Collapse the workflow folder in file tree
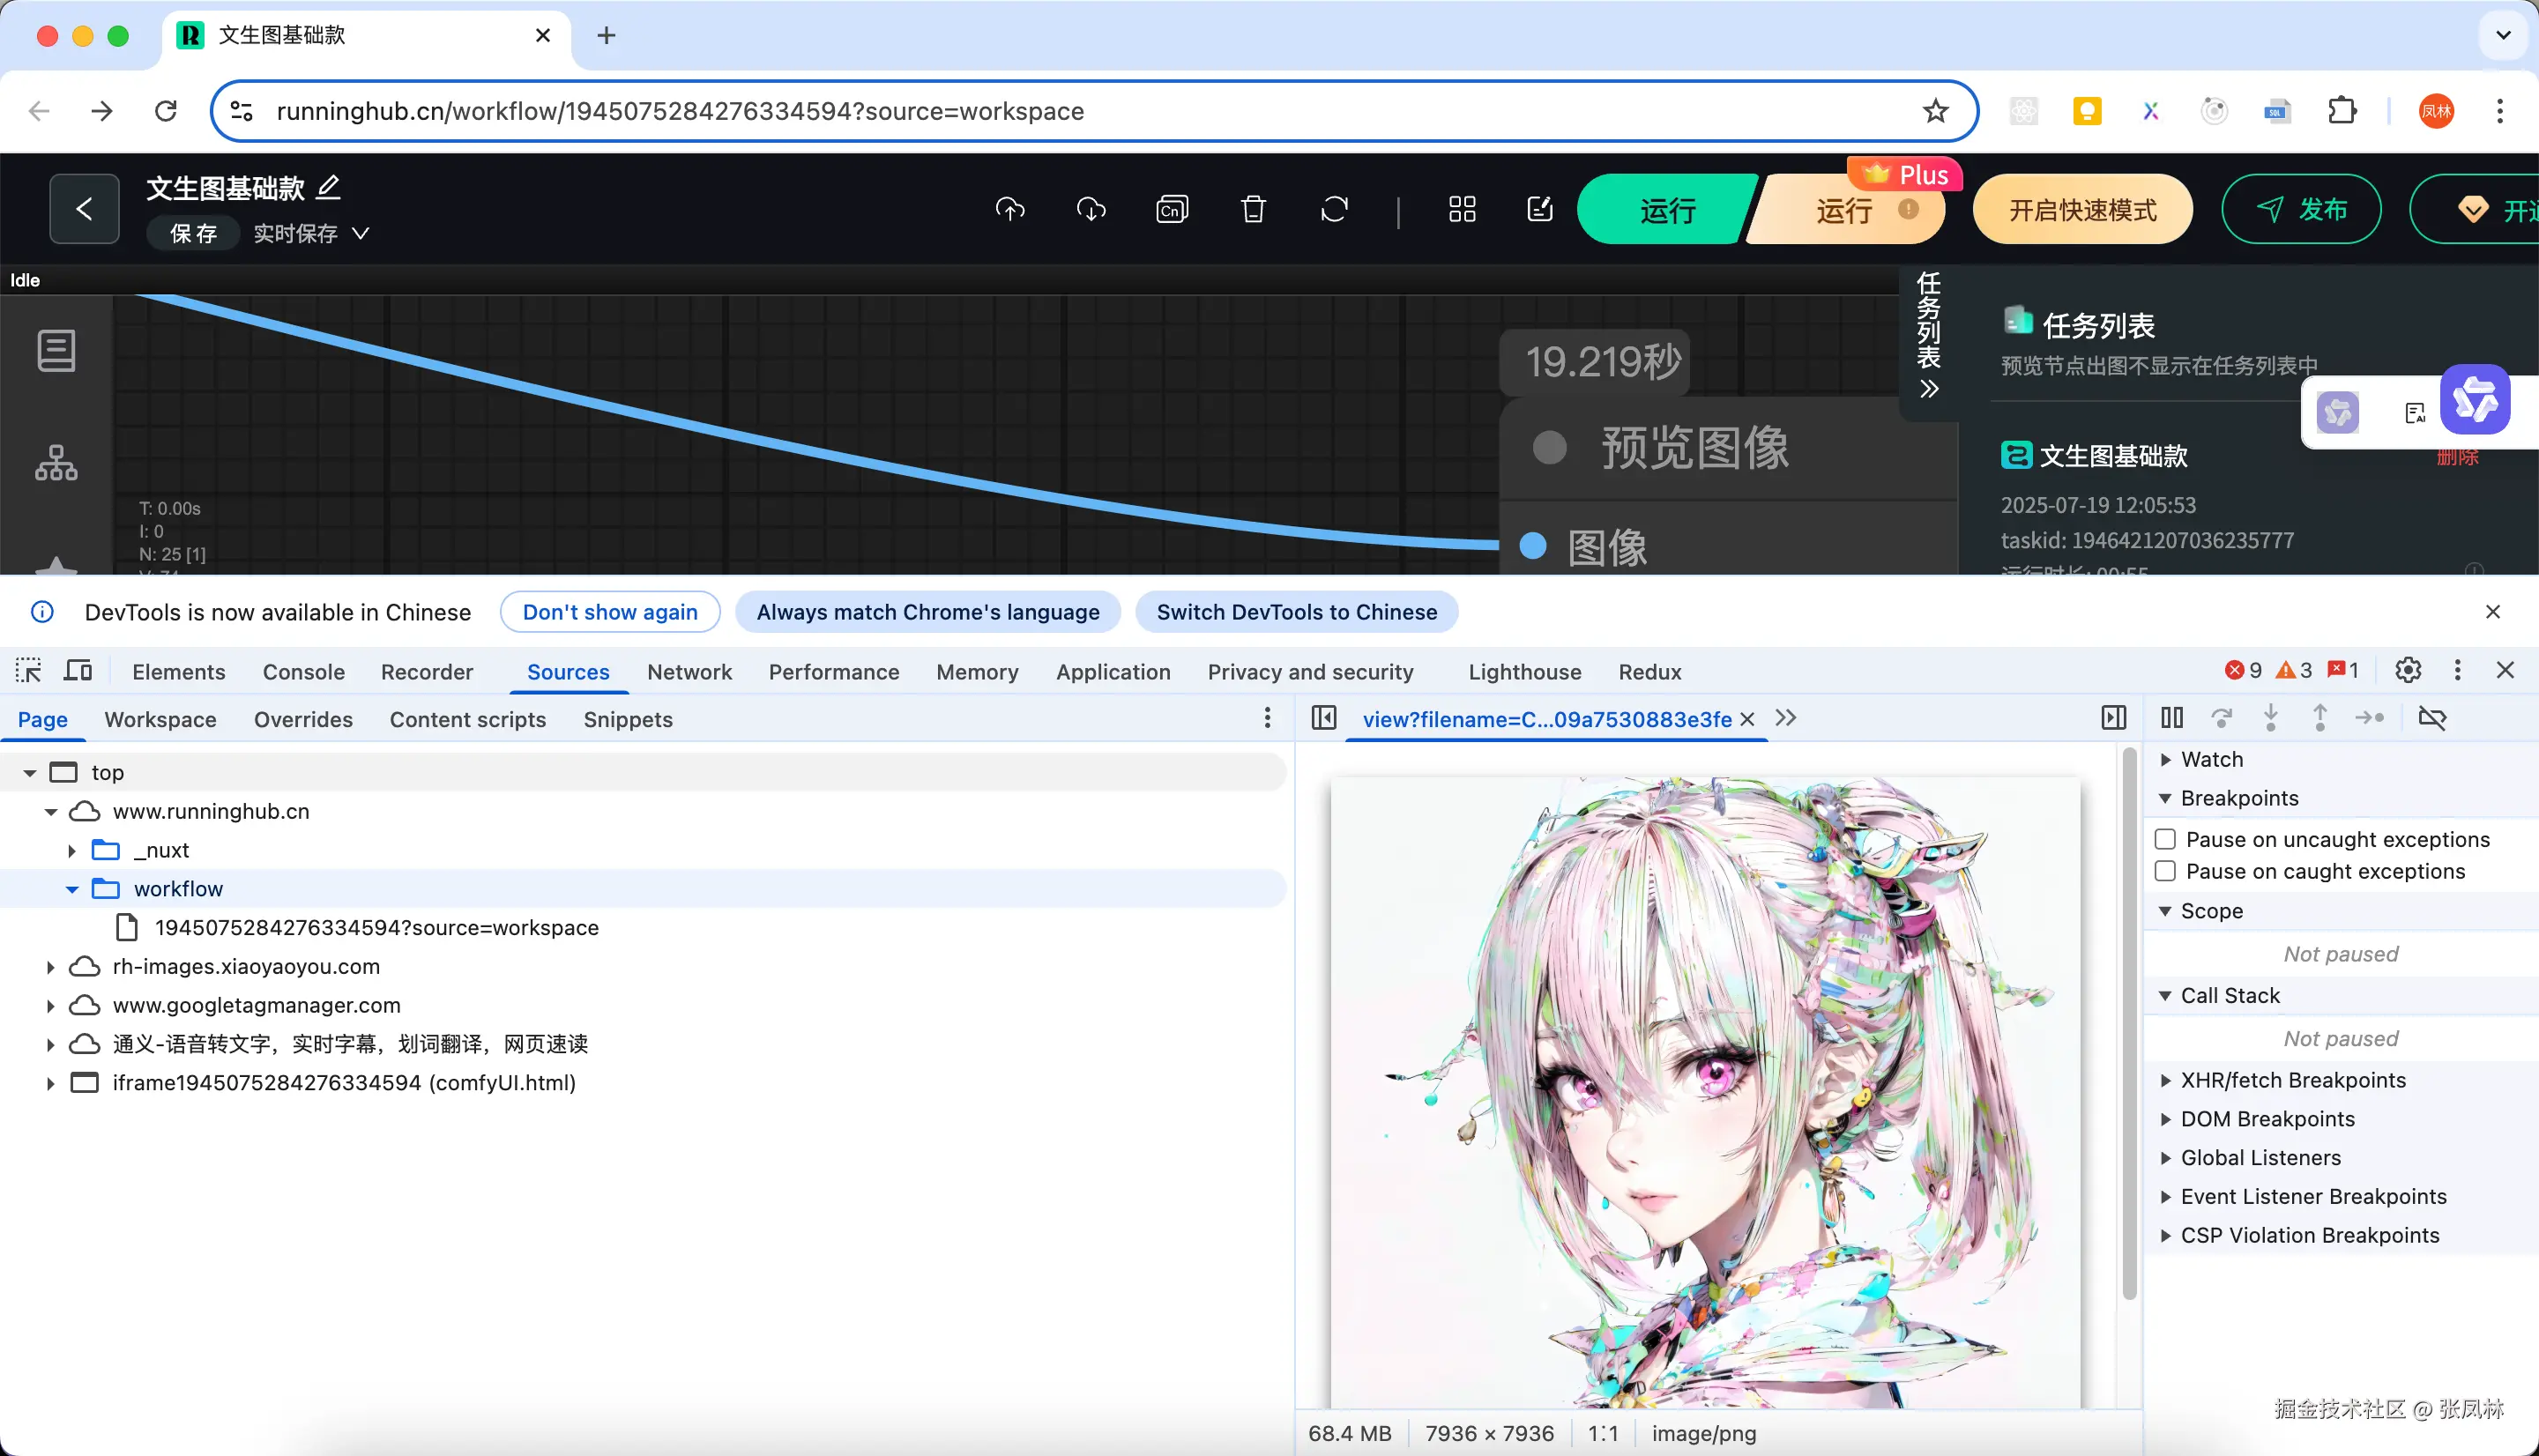 coord(71,888)
